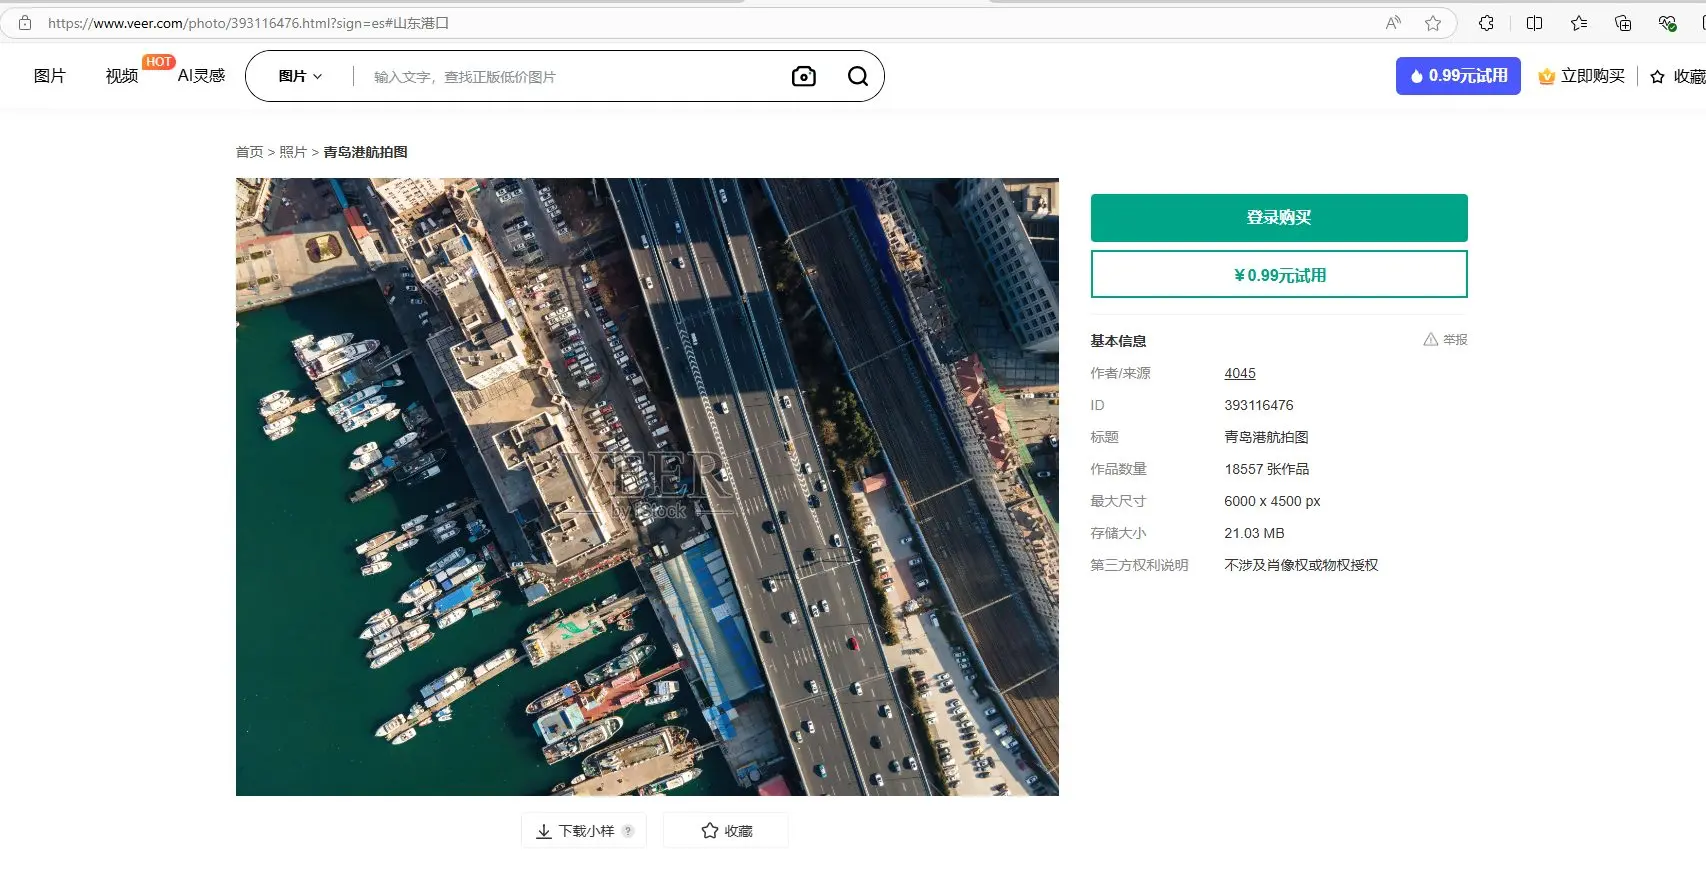Click the camera image-search icon

click(803, 76)
